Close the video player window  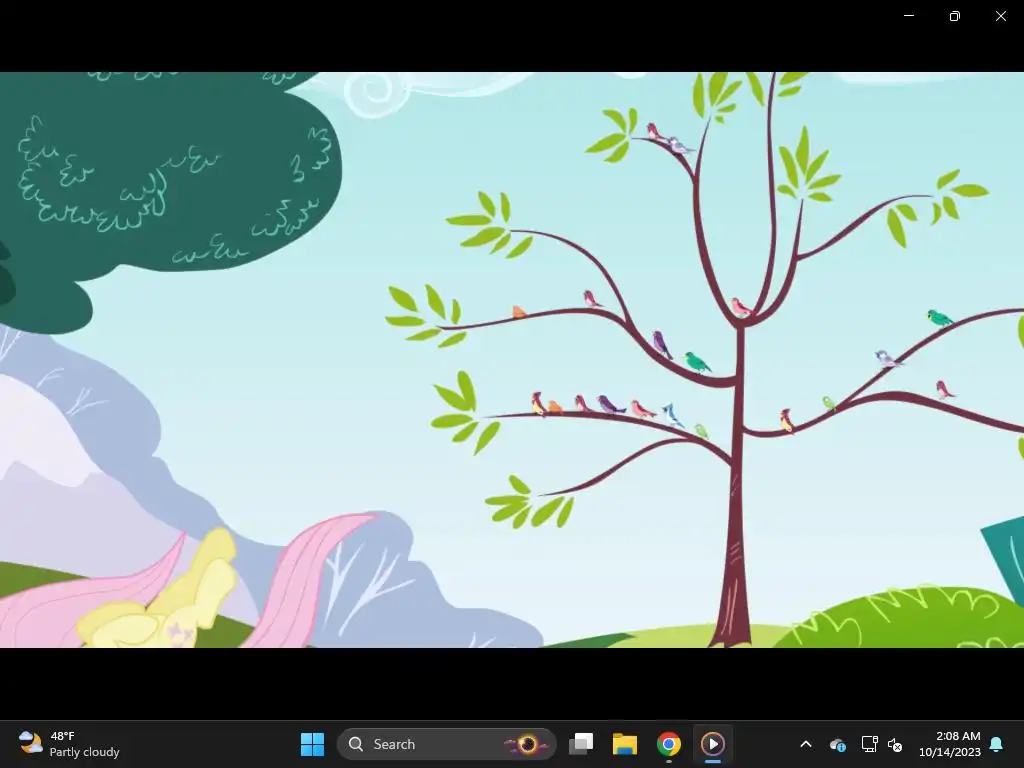[x=1000, y=16]
